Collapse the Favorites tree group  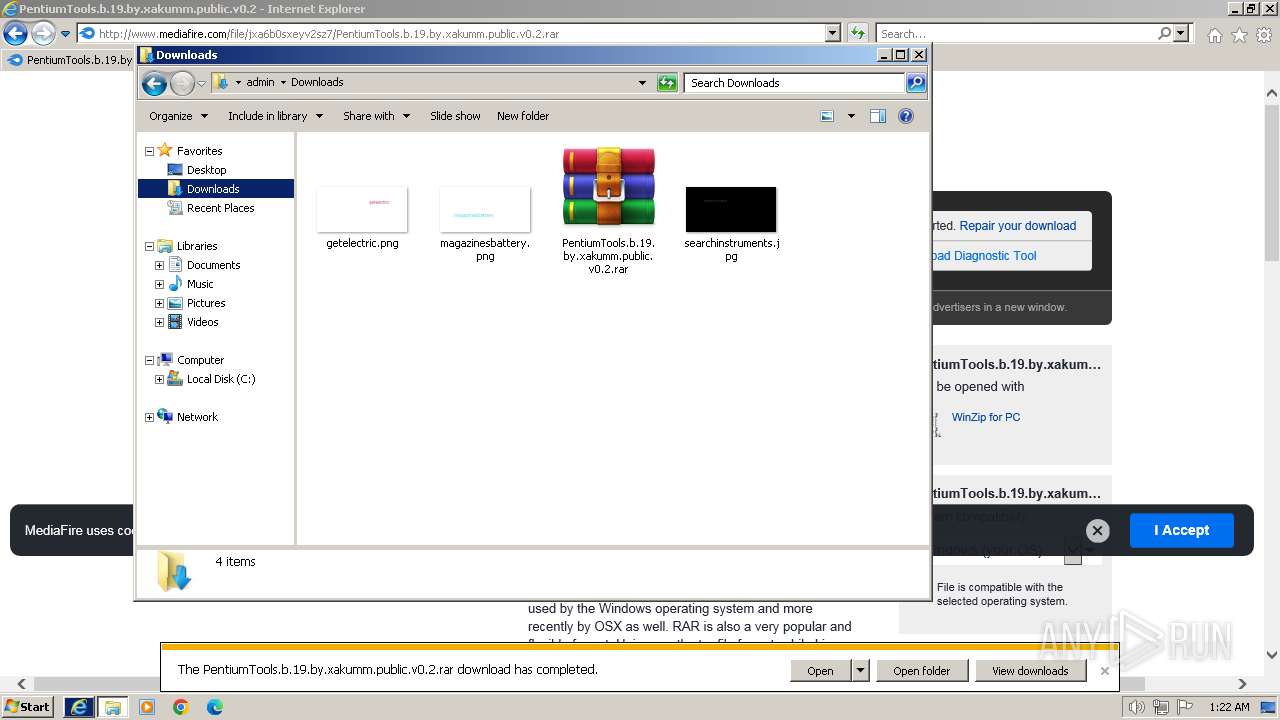pos(149,151)
